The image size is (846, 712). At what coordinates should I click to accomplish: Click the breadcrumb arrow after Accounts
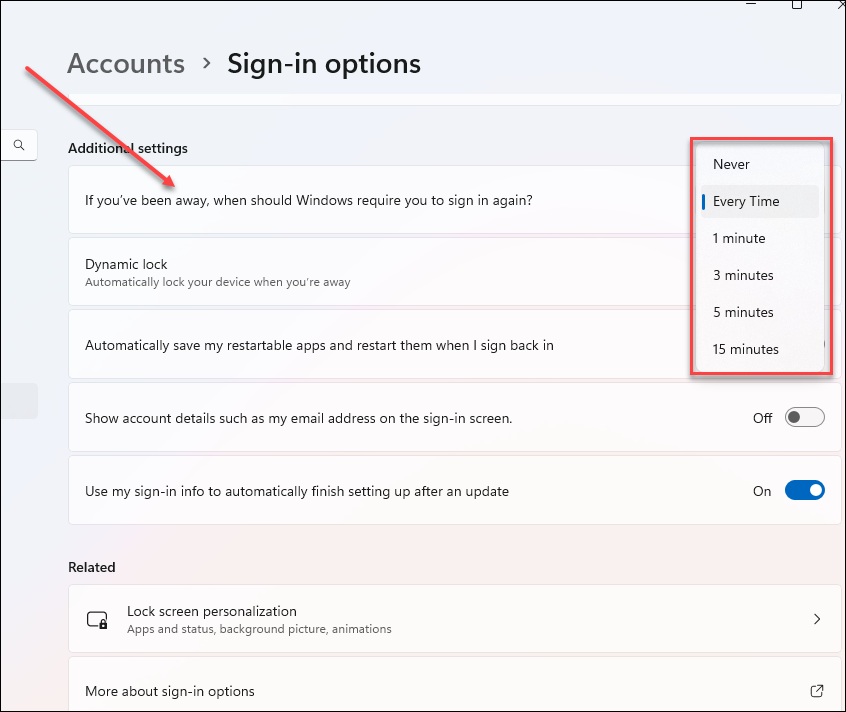click(207, 63)
